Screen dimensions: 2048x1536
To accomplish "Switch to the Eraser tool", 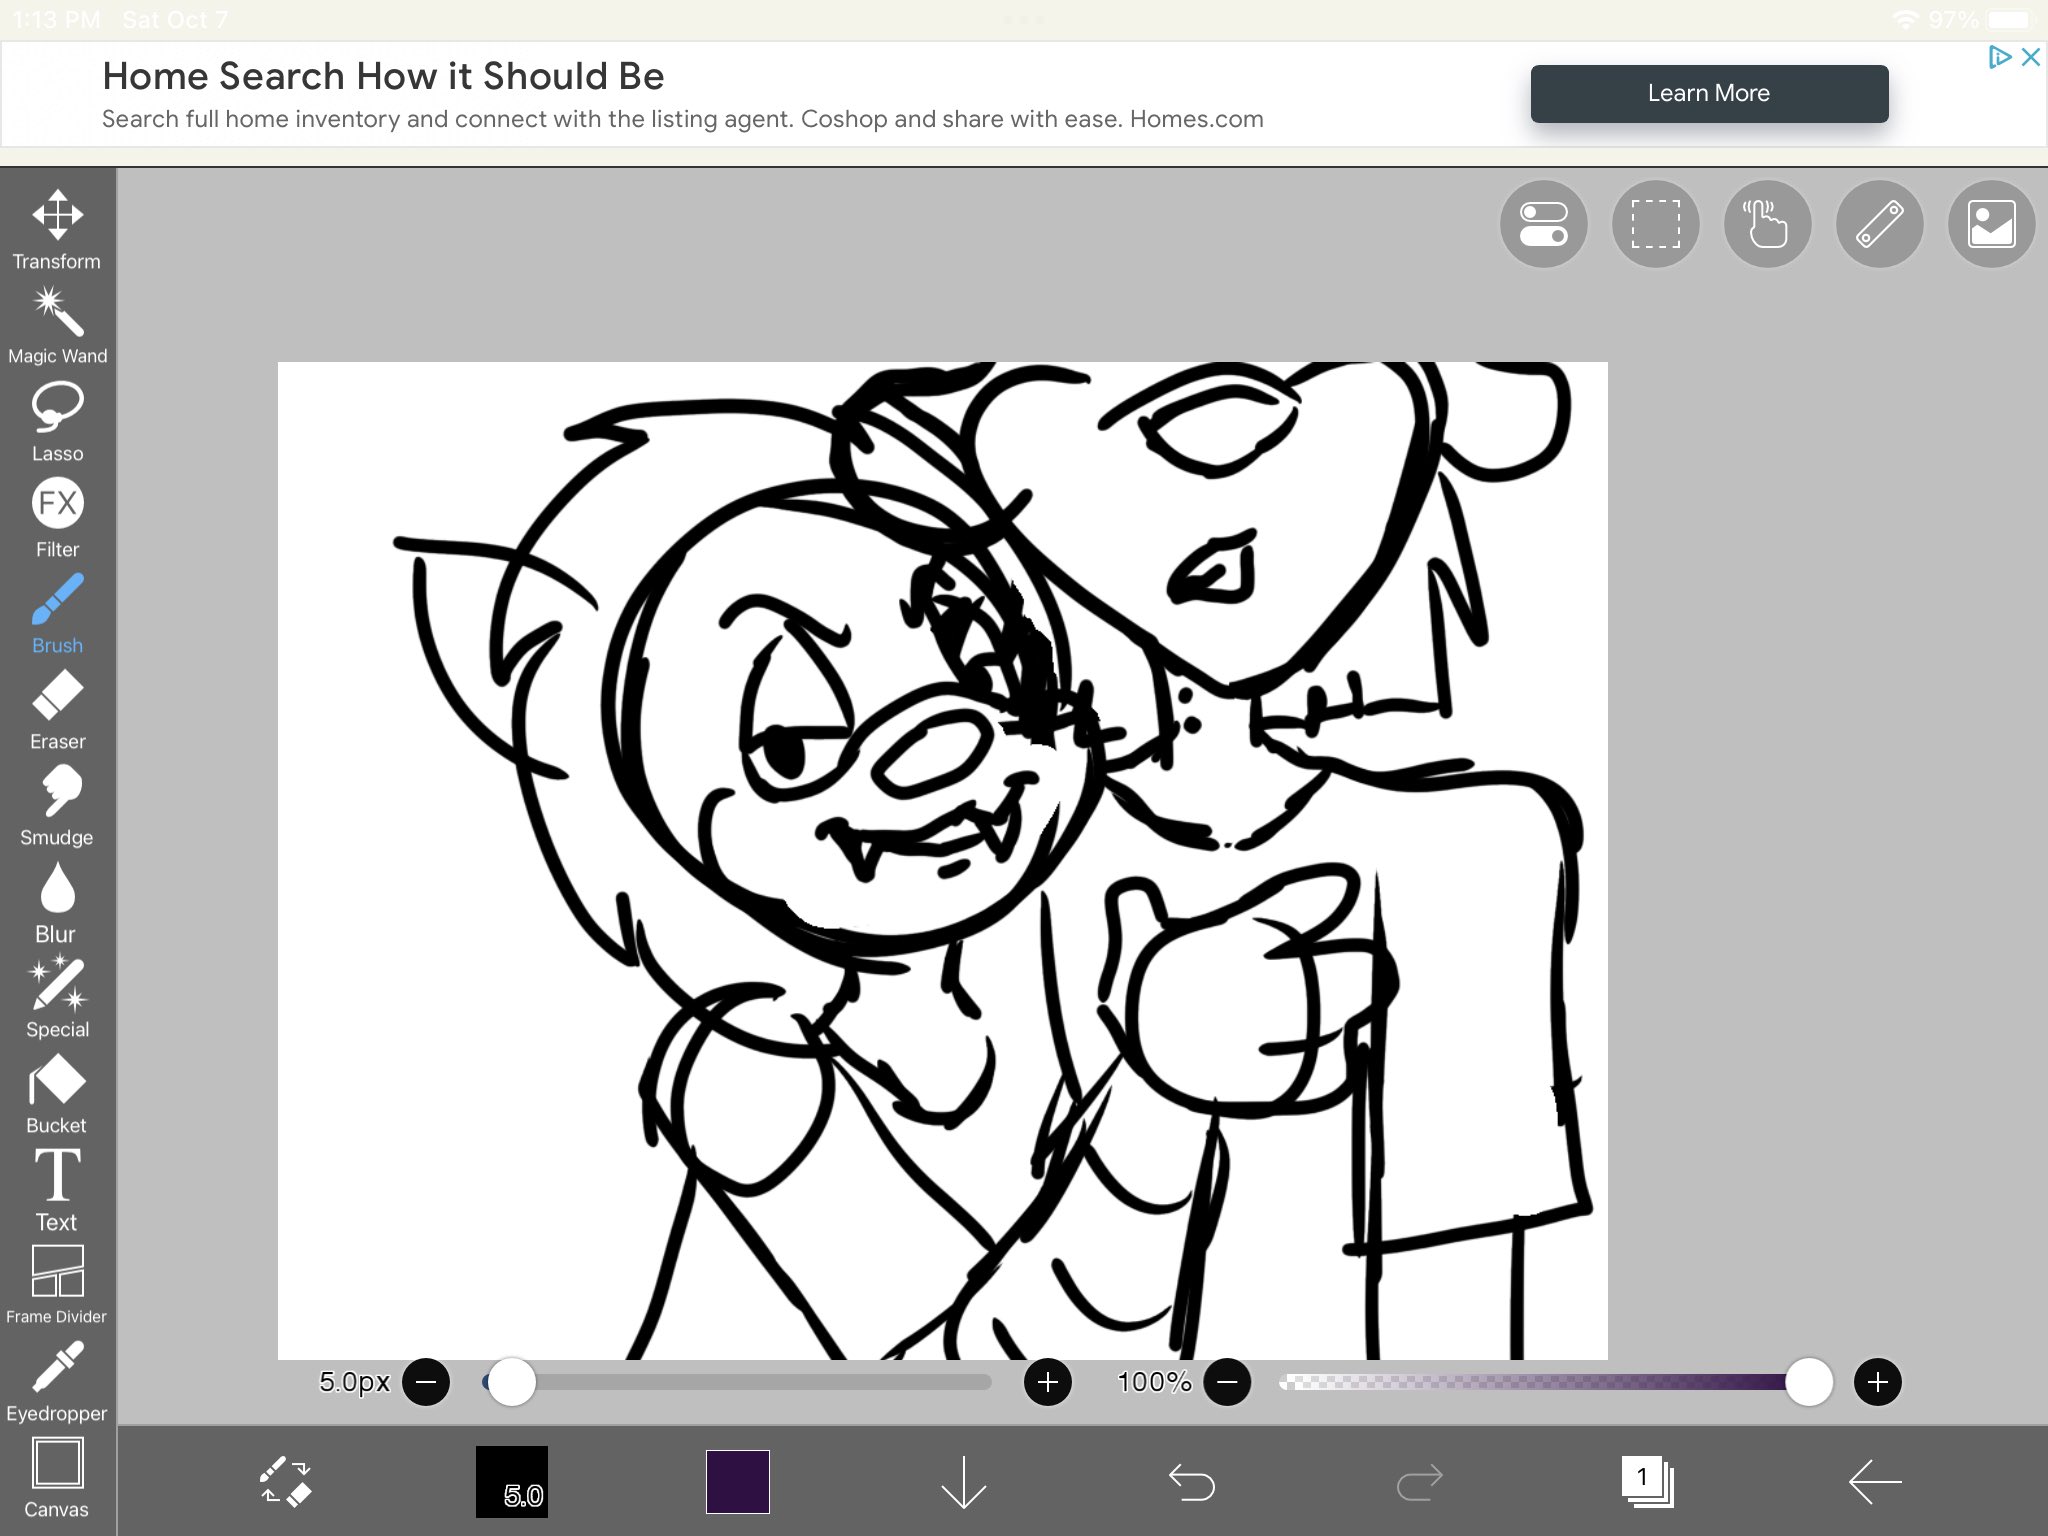I will click(x=57, y=710).
